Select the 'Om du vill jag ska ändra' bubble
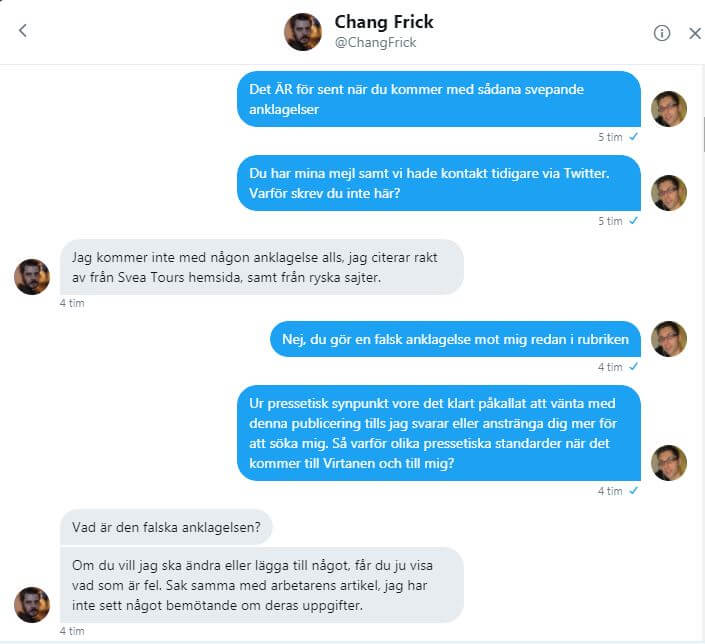 pyautogui.click(x=262, y=584)
